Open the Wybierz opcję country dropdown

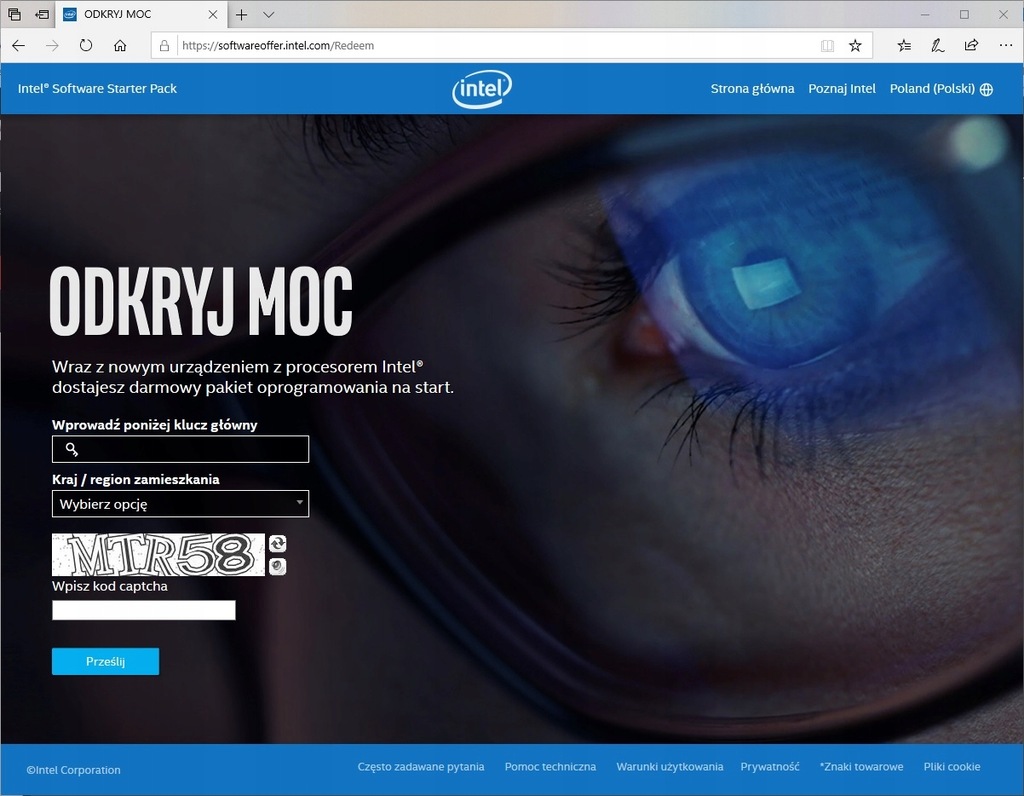click(180, 504)
